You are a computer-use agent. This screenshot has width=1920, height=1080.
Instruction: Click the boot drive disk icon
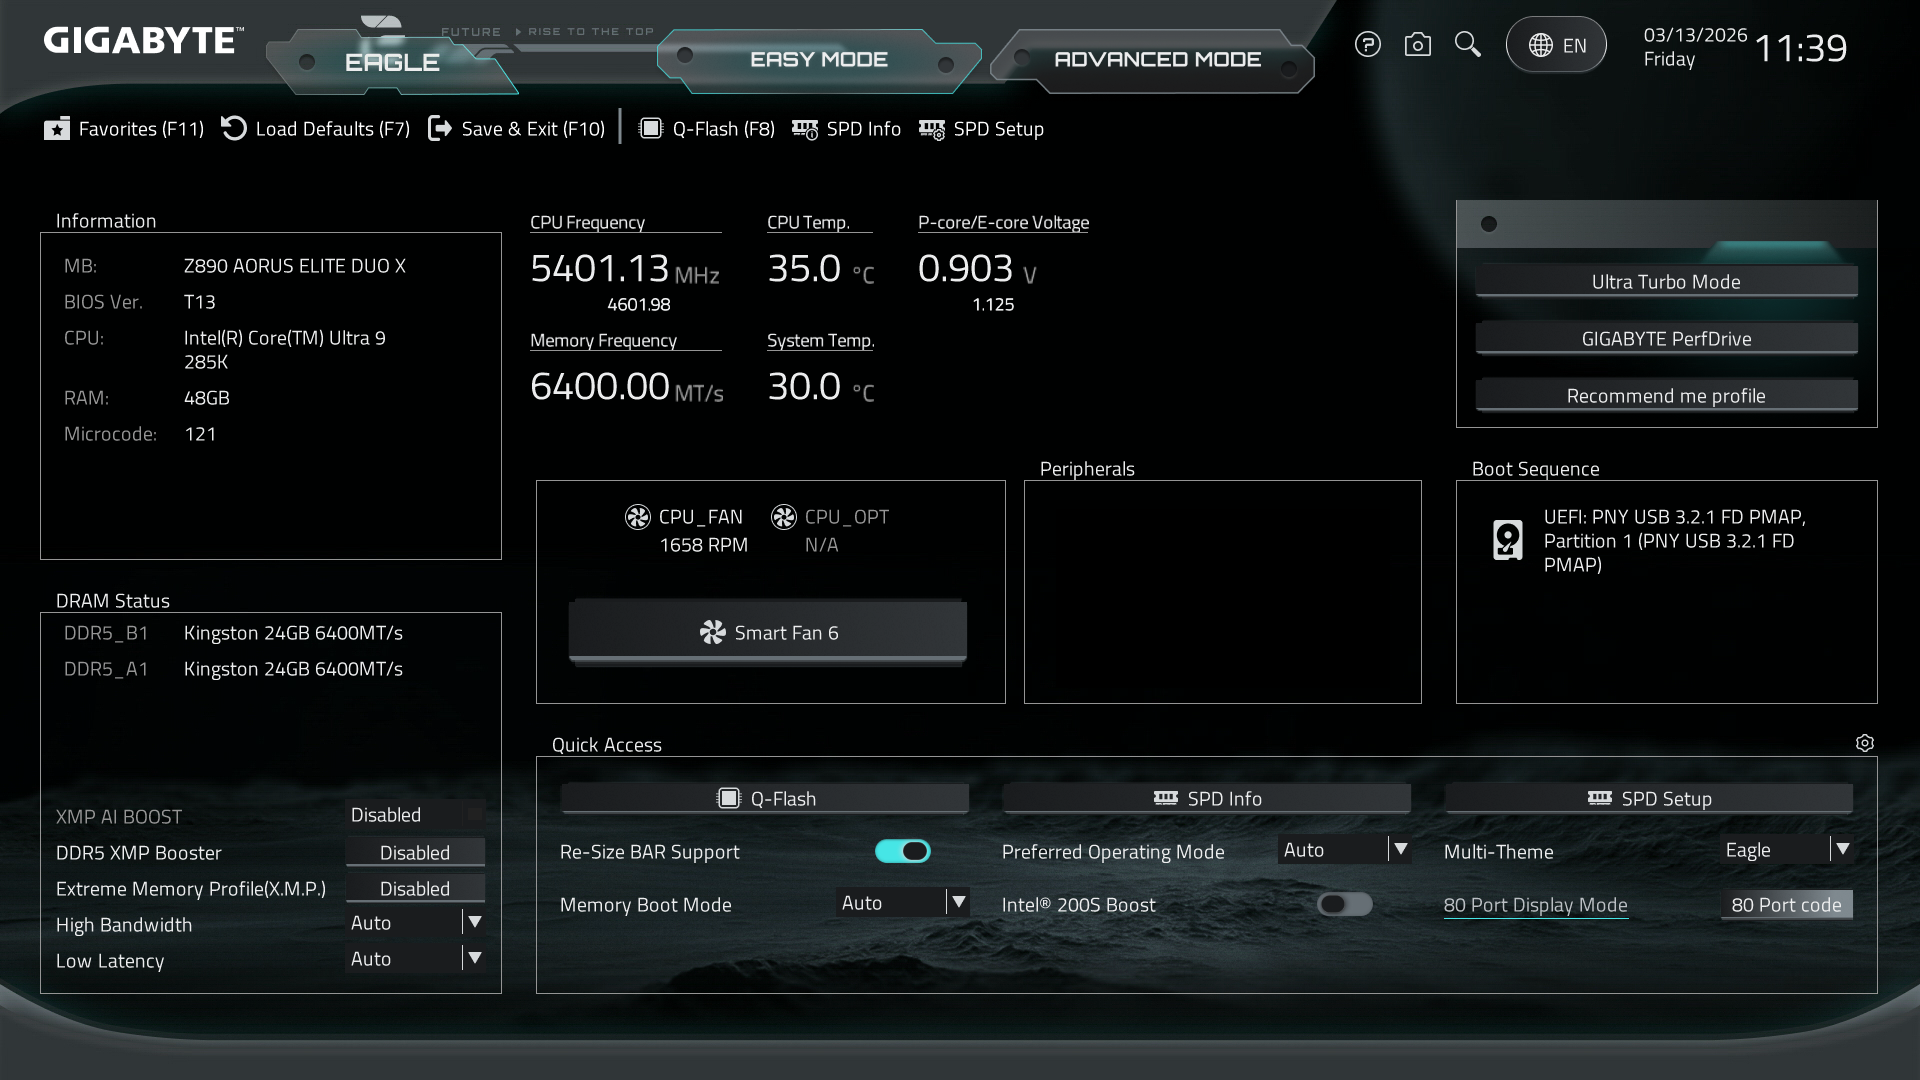1507,540
